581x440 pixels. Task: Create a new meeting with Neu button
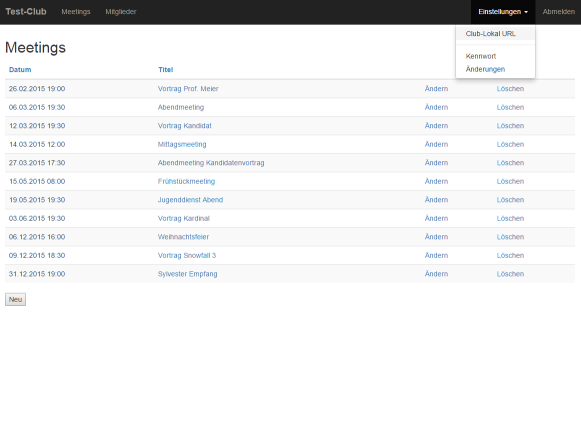(16, 300)
